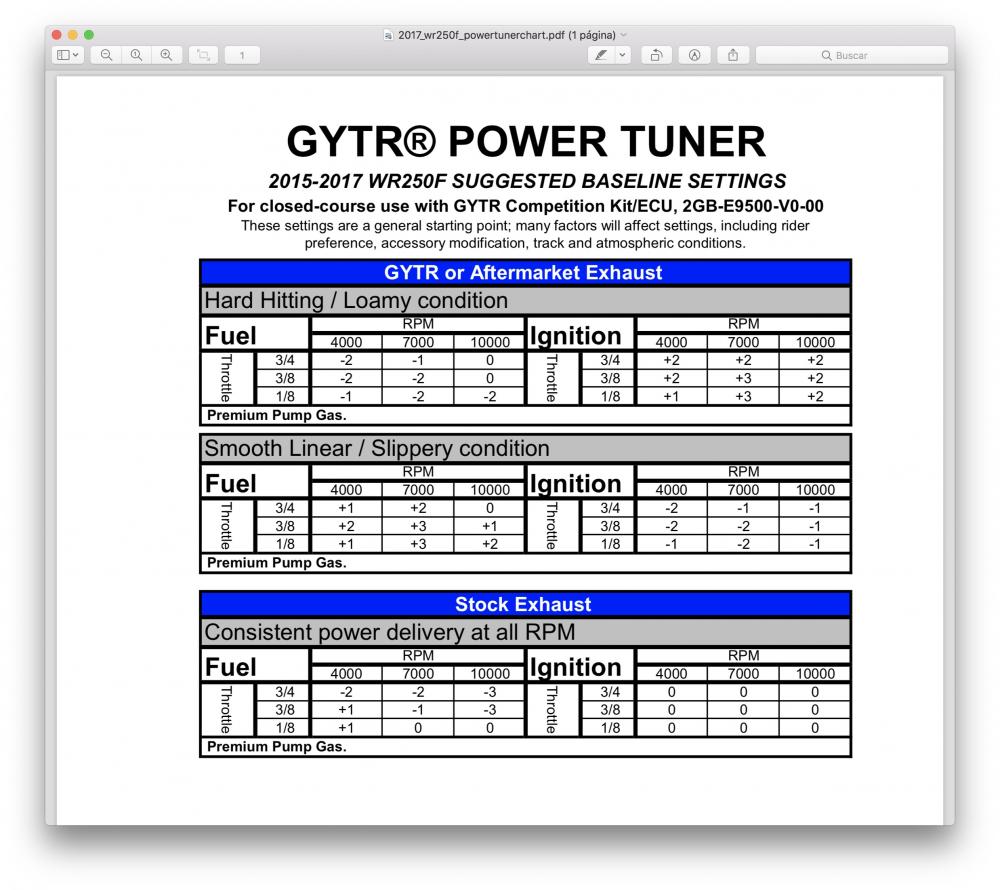Click Premium Pump Gas under Stock Exhaust table
Viewport: 1000px width, 890px height.
[277, 747]
